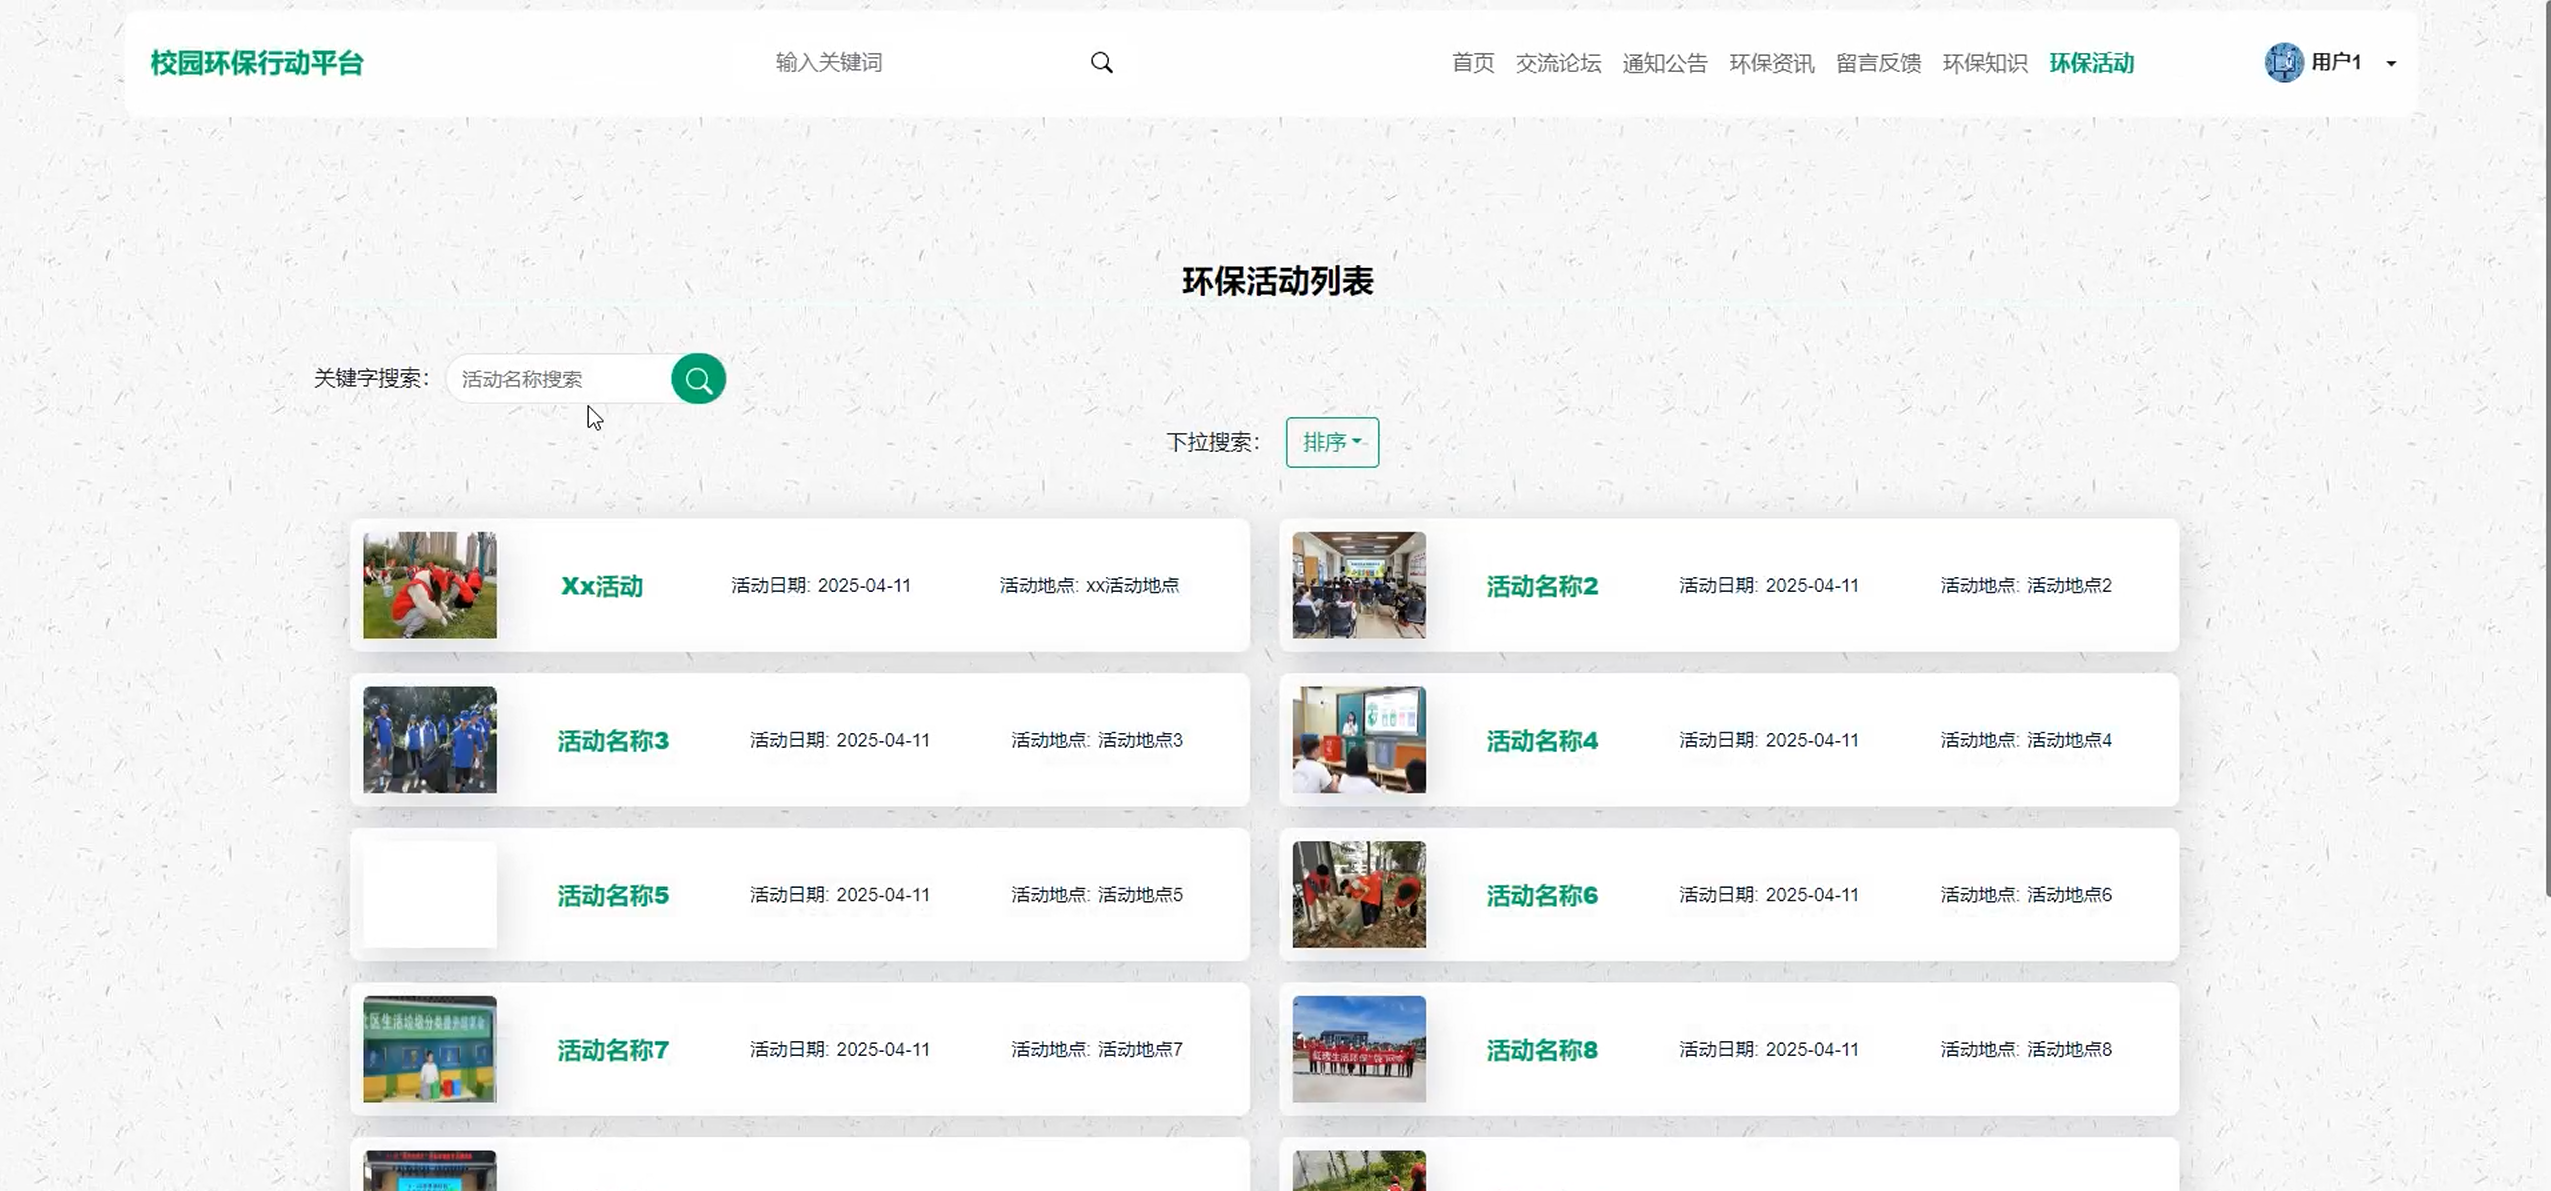Viewport: 2551px width, 1191px height.
Task: Click the magnifier icon in top search bar
Action: [x=1101, y=63]
